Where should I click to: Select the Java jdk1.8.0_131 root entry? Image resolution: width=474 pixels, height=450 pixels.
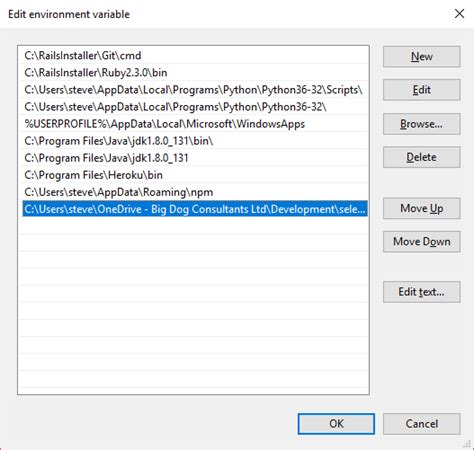click(195, 158)
